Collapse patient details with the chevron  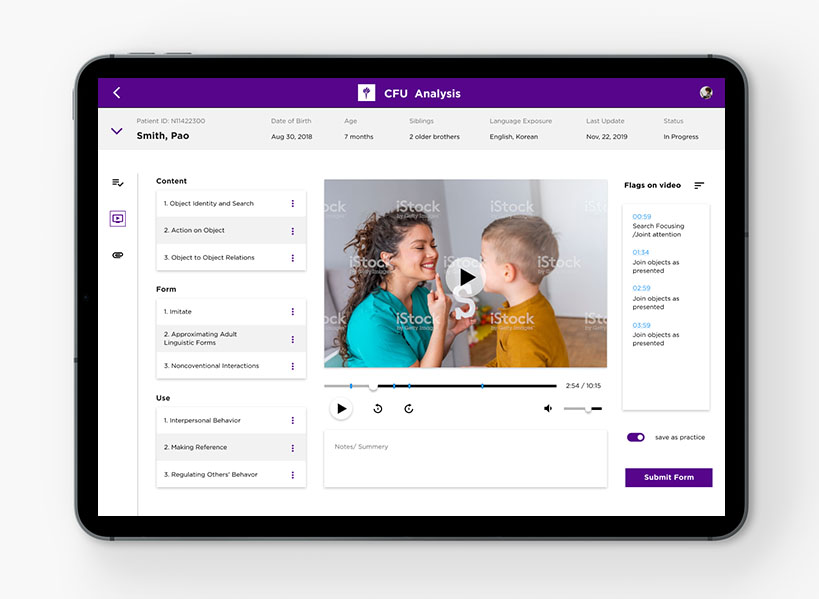(117, 131)
